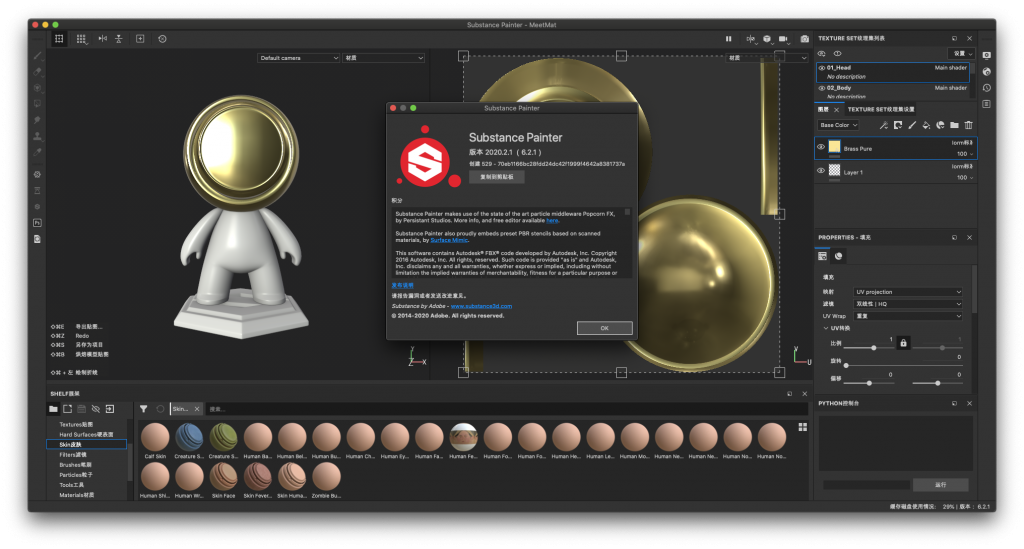Select the Clone stamp tool
This screenshot has height=549, width=1024.
tap(37, 136)
